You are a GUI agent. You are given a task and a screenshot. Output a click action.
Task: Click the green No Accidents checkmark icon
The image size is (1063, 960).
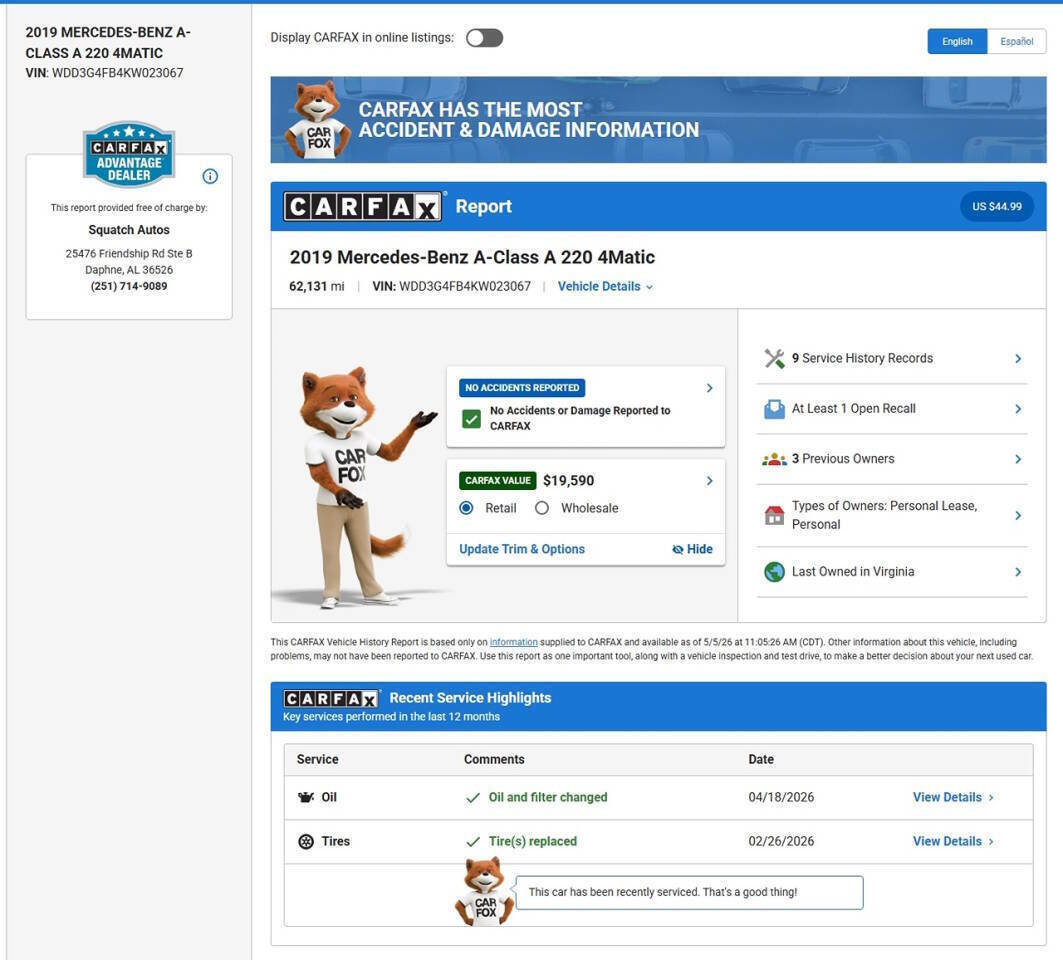pyautogui.click(x=471, y=418)
